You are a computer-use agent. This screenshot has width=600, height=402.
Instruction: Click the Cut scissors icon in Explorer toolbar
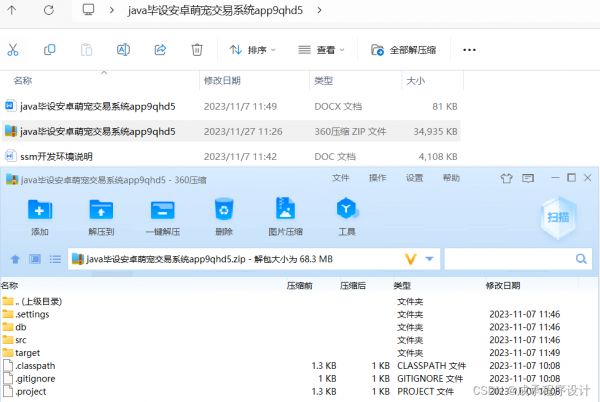click(13, 50)
